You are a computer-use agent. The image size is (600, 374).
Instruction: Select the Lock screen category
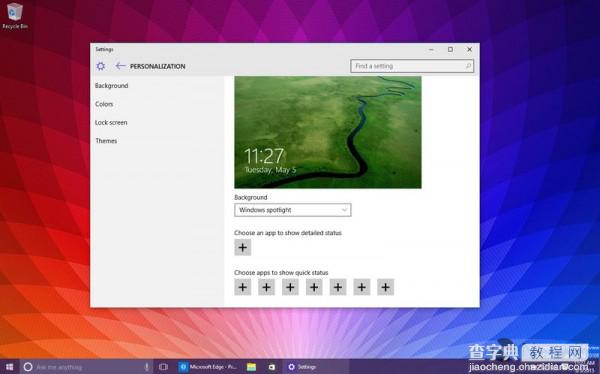111,122
